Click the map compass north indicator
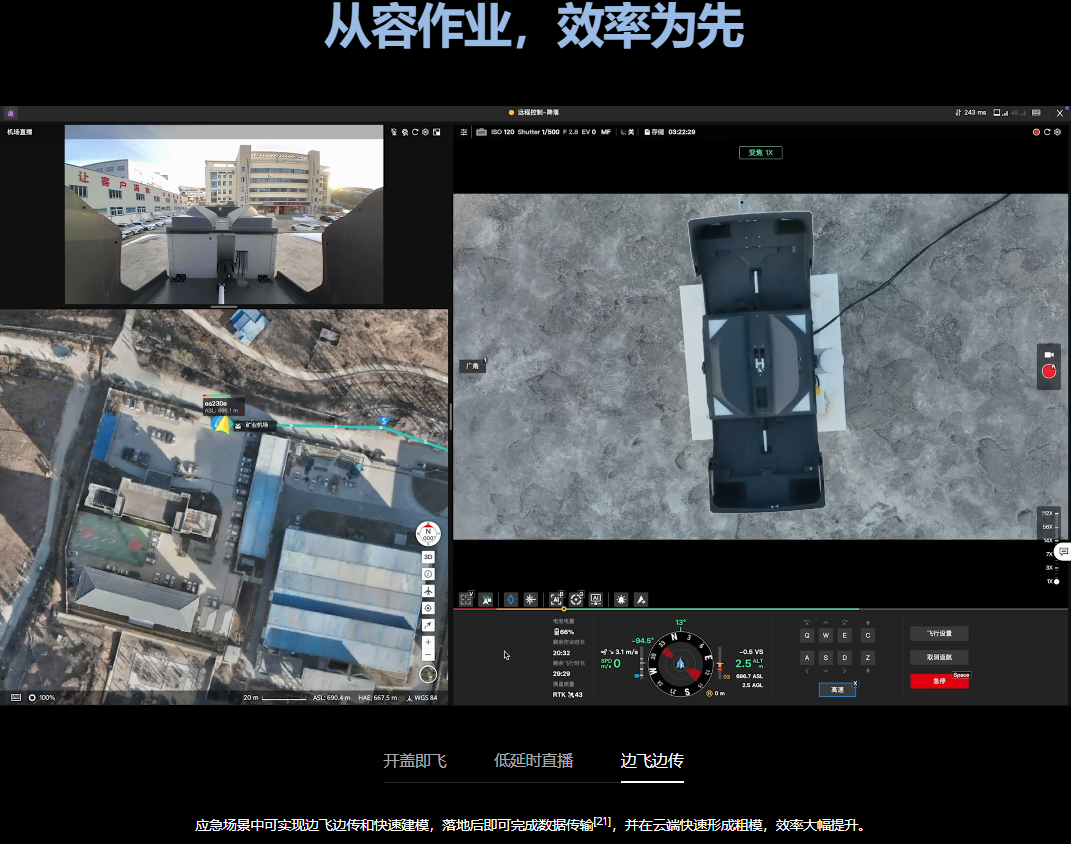The image size is (1071, 844). click(428, 533)
